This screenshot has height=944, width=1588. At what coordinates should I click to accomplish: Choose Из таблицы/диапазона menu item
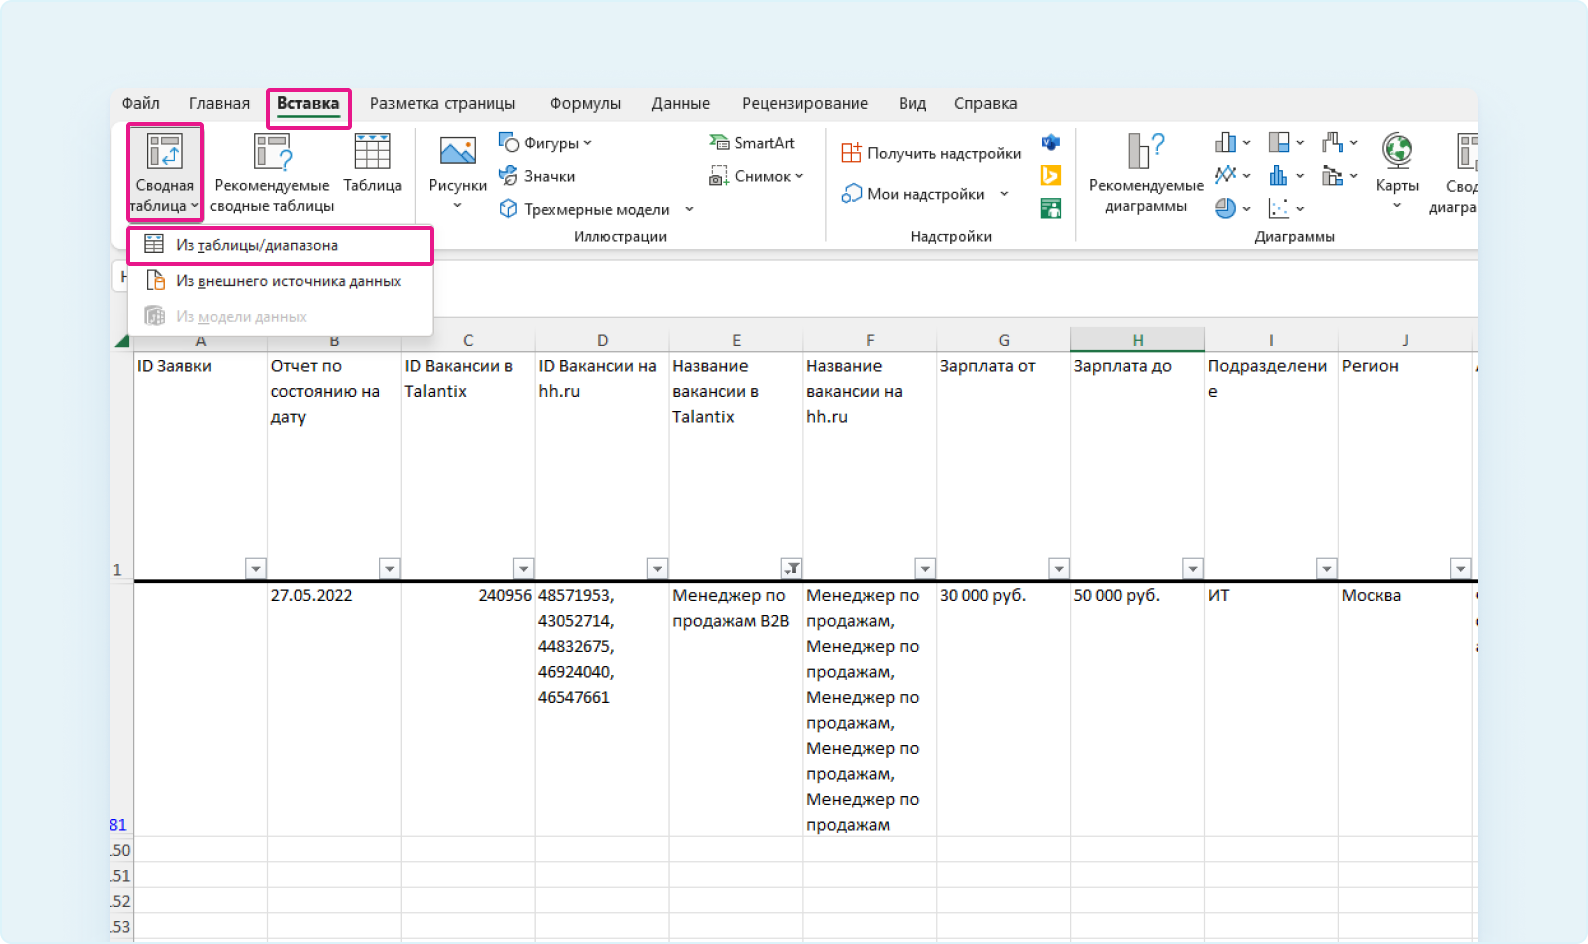pyautogui.click(x=257, y=245)
